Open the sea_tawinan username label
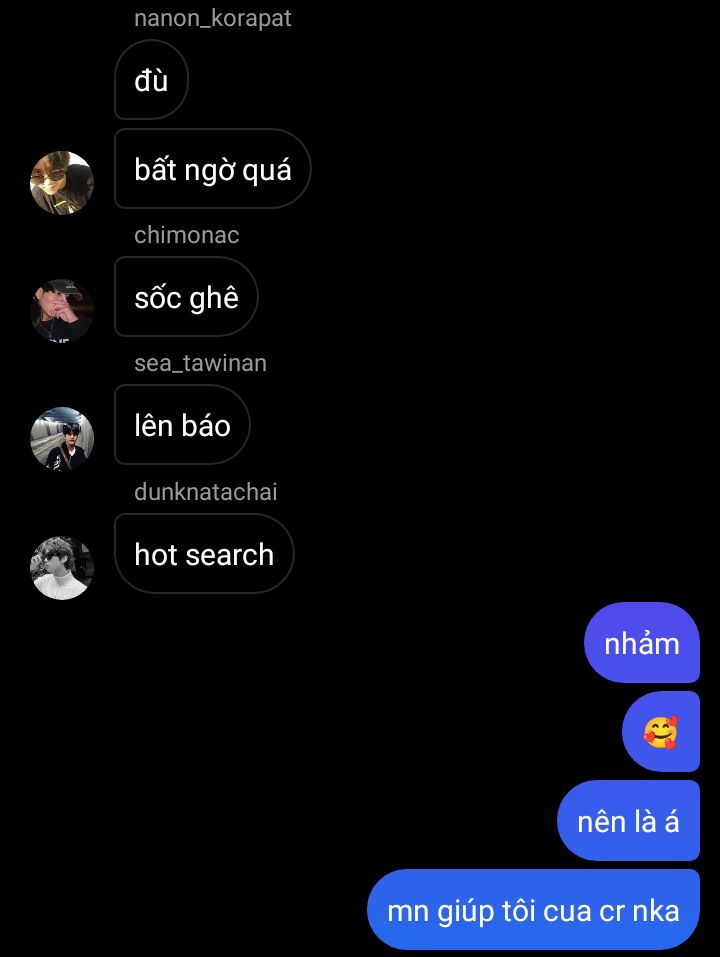Screen dimensions: 720x957 tap(200, 363)
